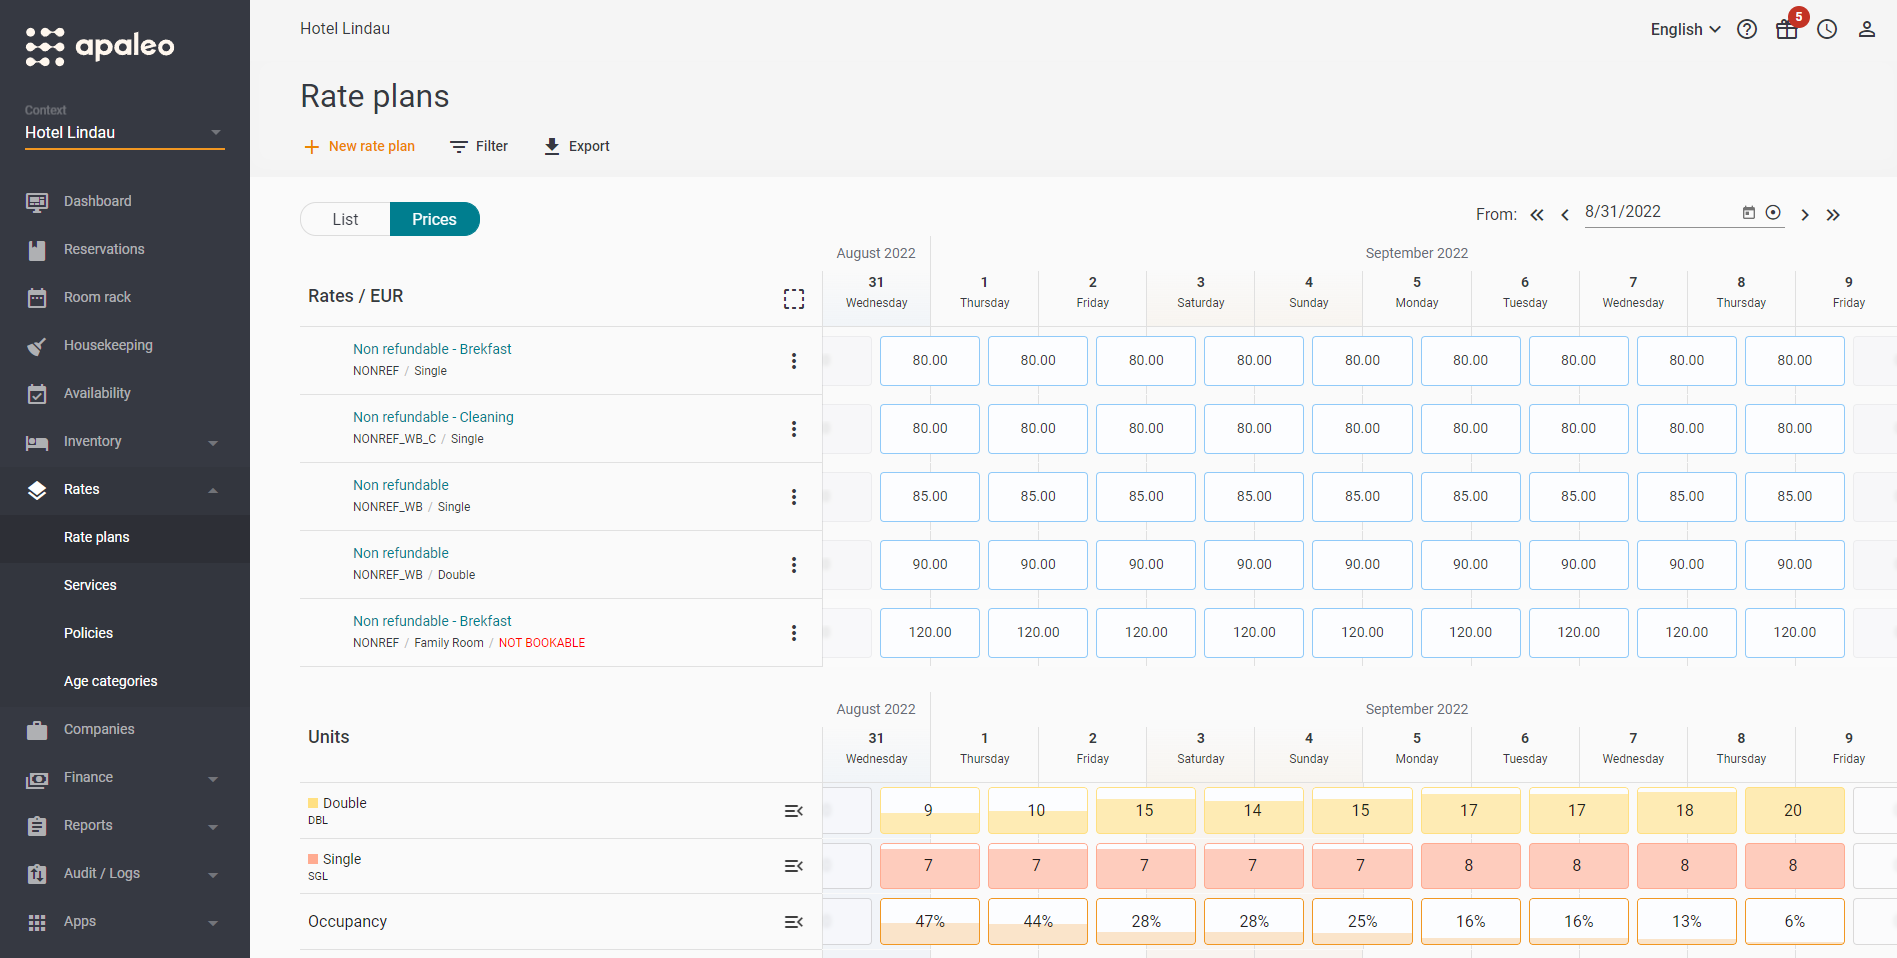The height and width of the screenshot is (958, 1897).
Task: Open the gifts icon with badge 5
Action: 1787,29
